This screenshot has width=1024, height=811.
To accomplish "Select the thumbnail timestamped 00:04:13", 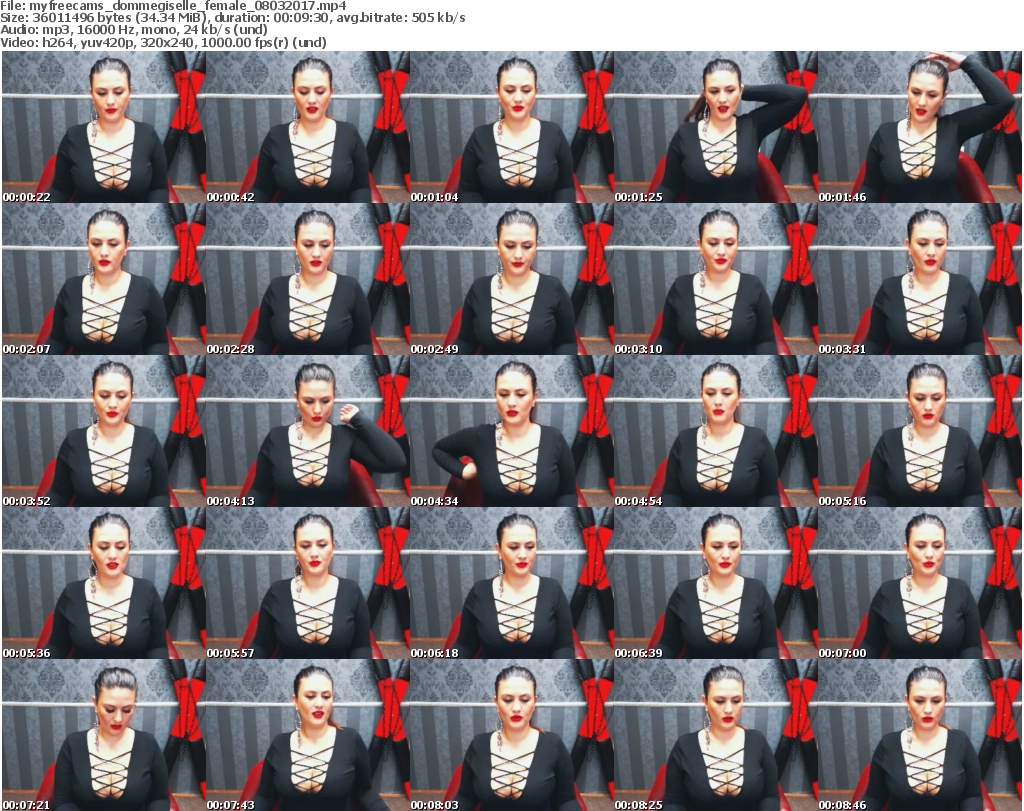I will (308, 432).
